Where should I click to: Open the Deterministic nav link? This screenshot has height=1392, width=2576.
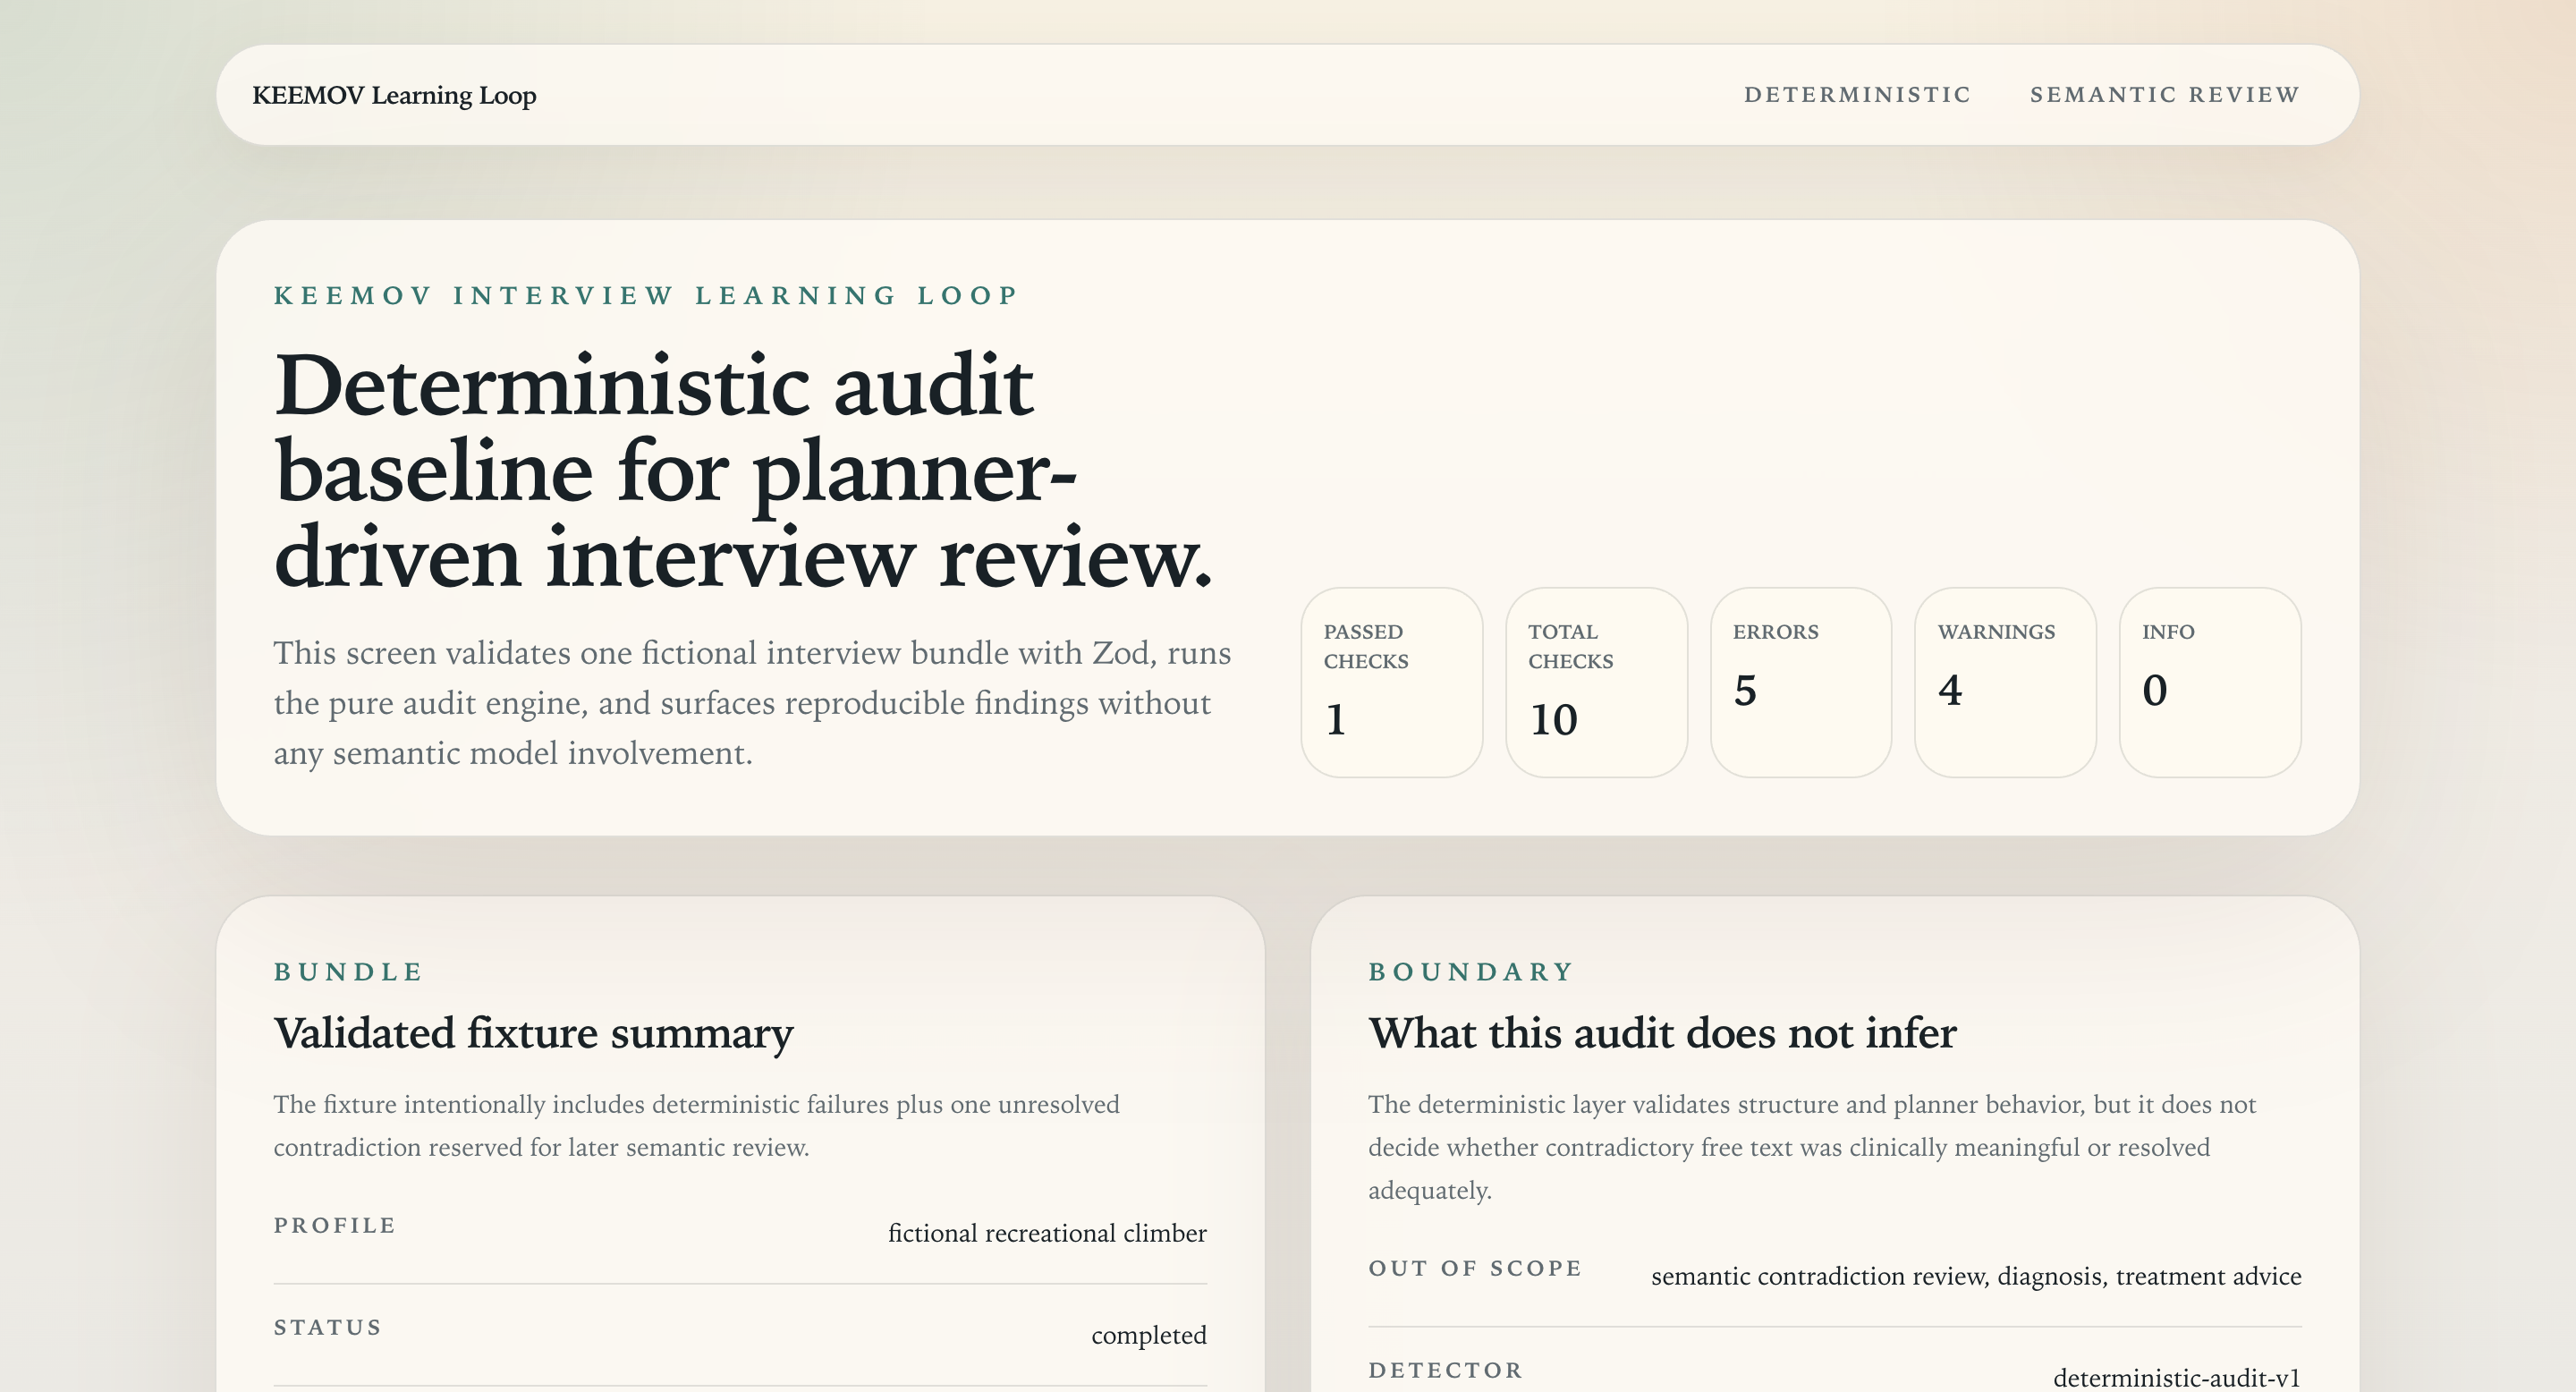(1857, 95)
